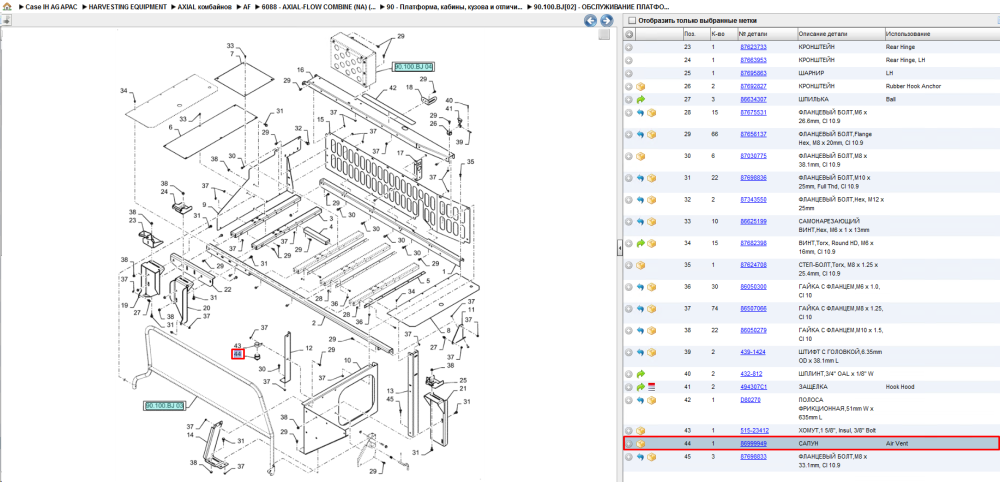Select 'Rubber Hook Anchor' usage text
Image resolution: width=1000 pixels, height=482 pixels.
pos(913,87)
